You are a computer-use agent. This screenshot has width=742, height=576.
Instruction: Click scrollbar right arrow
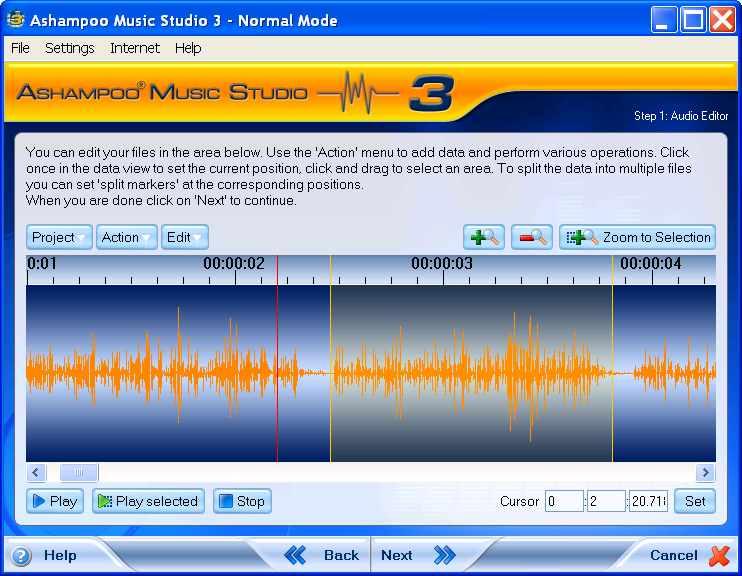coord(706,473)
